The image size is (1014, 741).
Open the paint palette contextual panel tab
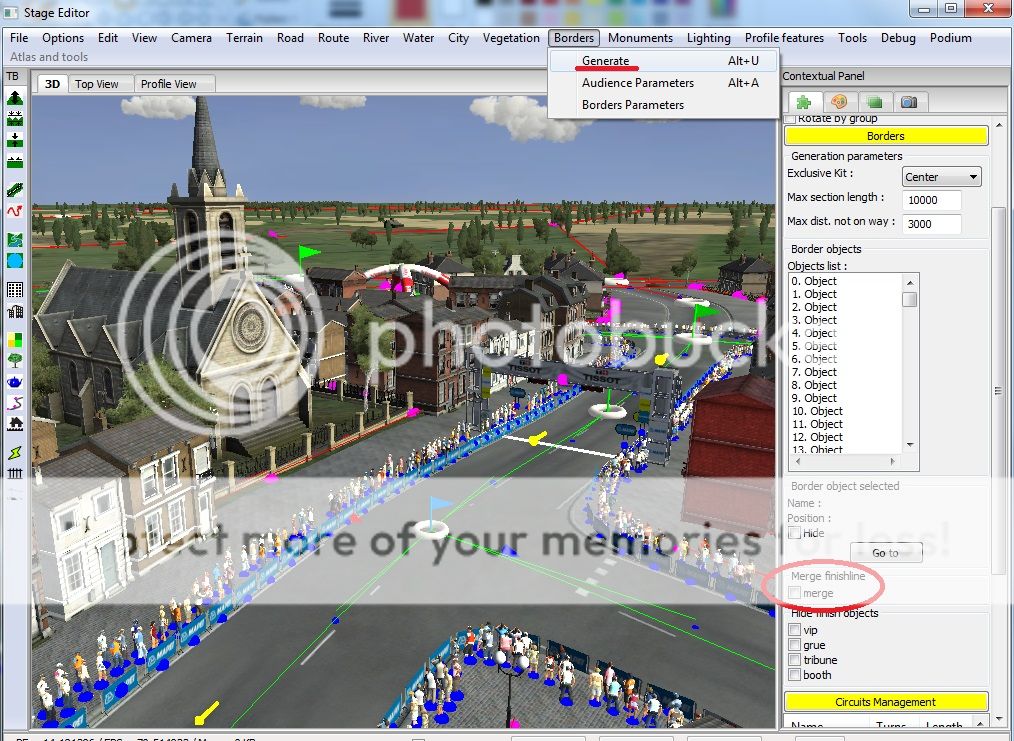point(839,102)
